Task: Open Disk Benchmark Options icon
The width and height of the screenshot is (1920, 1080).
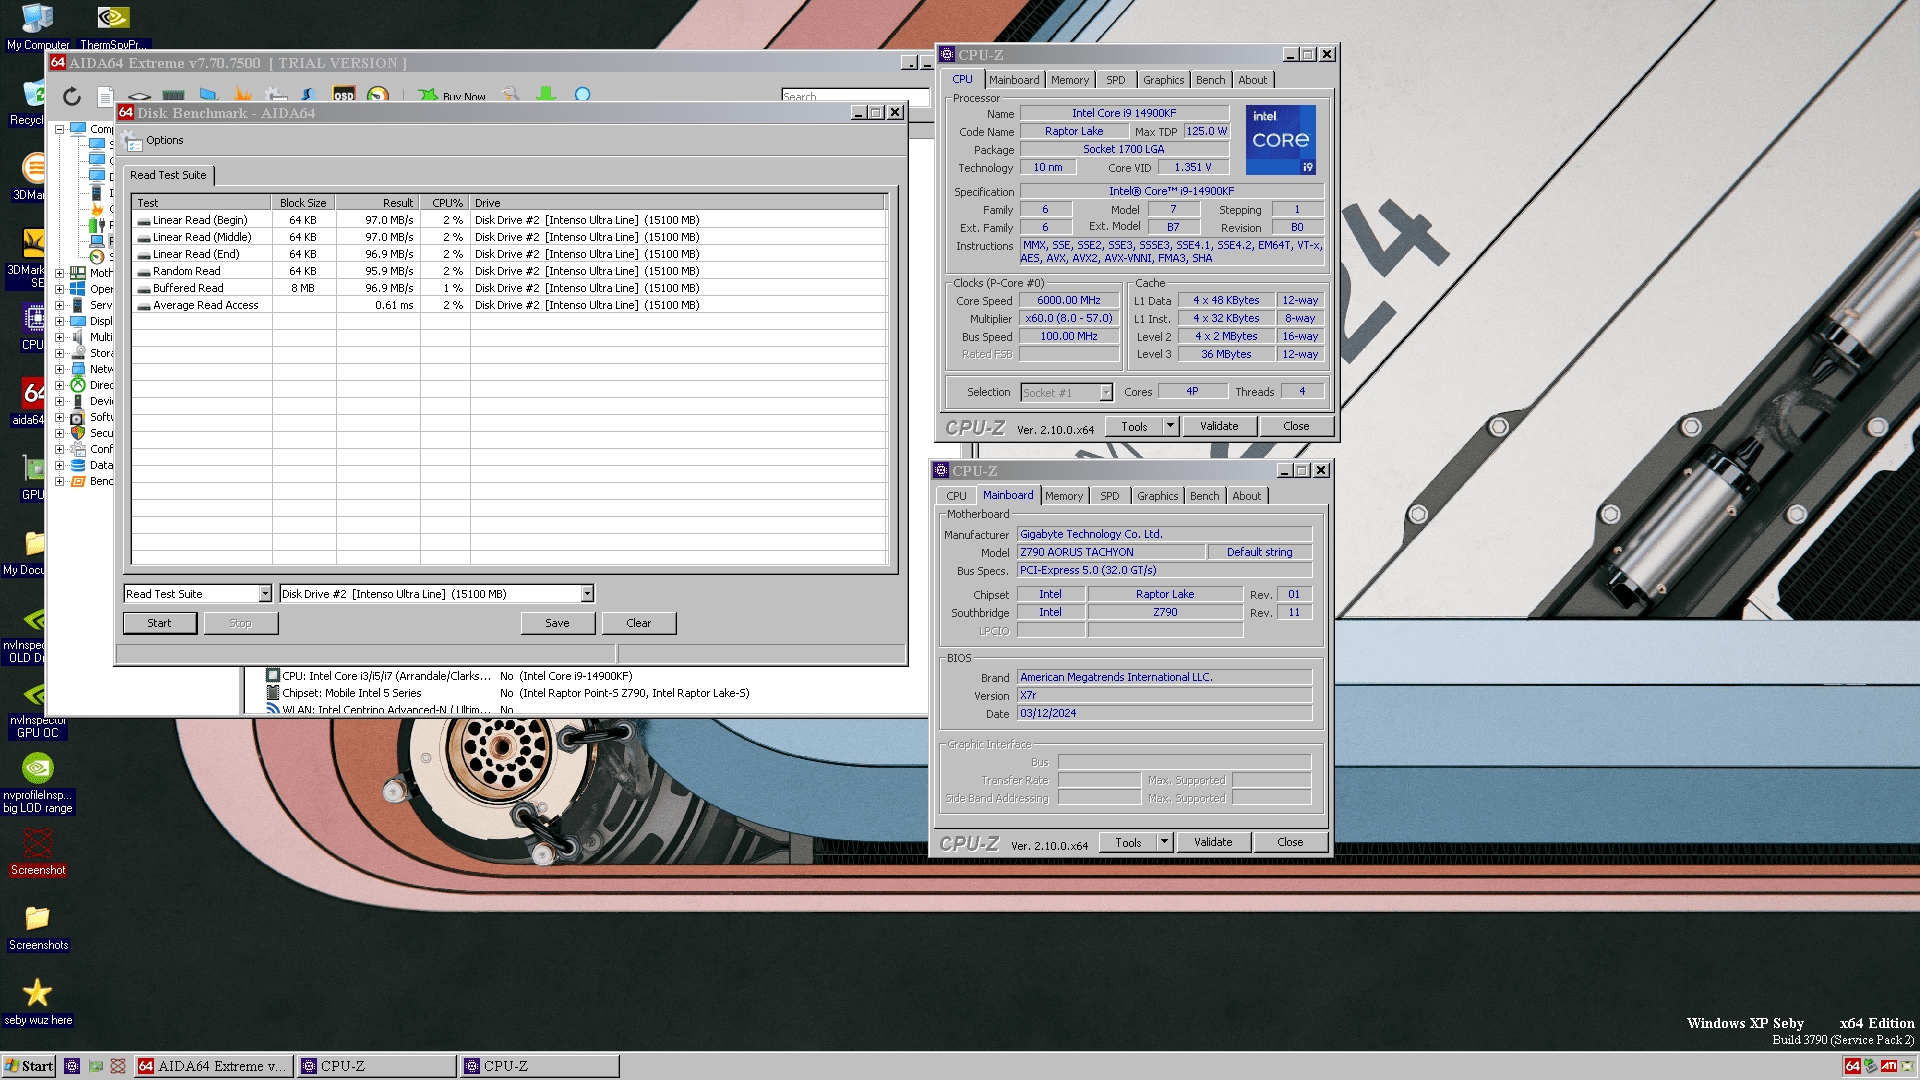Action: pyautogui.click(x=133, y=141)
